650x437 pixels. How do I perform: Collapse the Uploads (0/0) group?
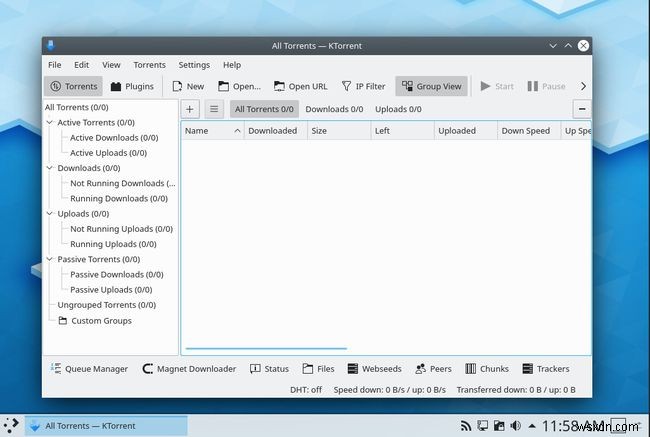pos(50,214)
